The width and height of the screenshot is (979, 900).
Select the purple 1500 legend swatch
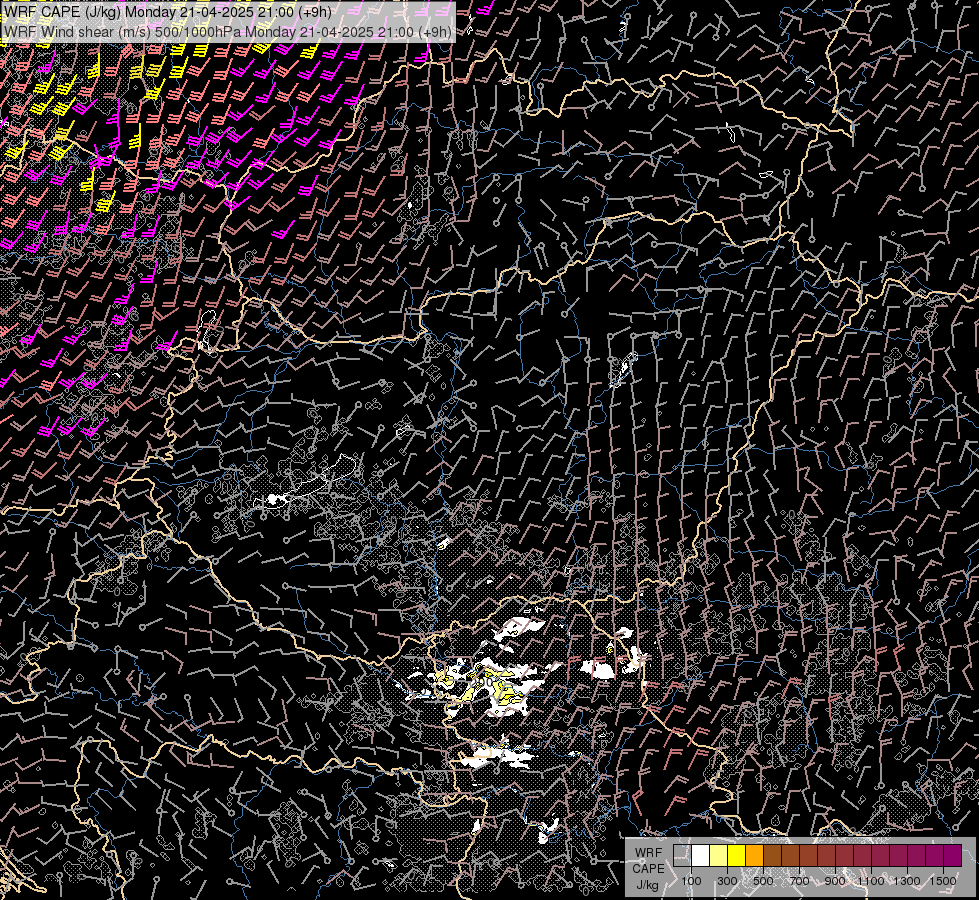click(x=953, y=856)
